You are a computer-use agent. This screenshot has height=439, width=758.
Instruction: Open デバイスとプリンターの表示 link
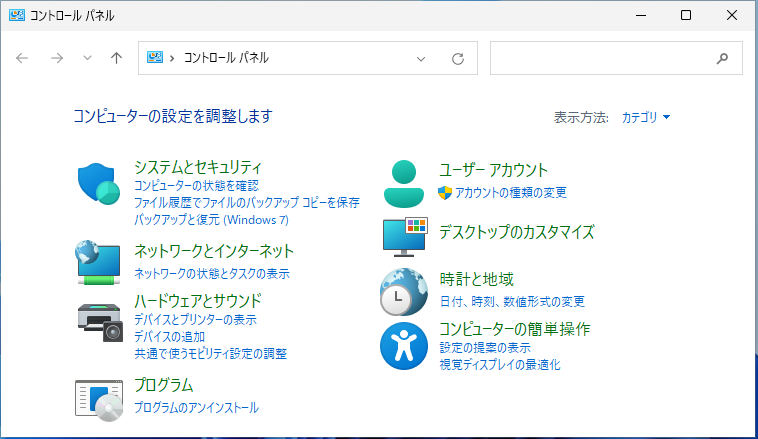click(195, 320)
